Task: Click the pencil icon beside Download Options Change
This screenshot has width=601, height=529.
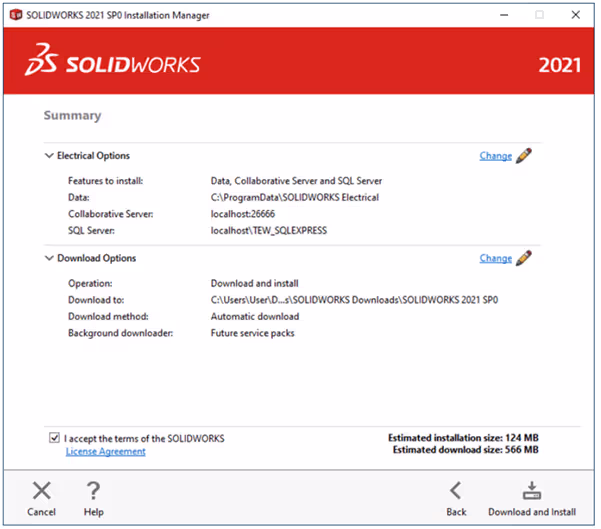Action: coord(524,258)
